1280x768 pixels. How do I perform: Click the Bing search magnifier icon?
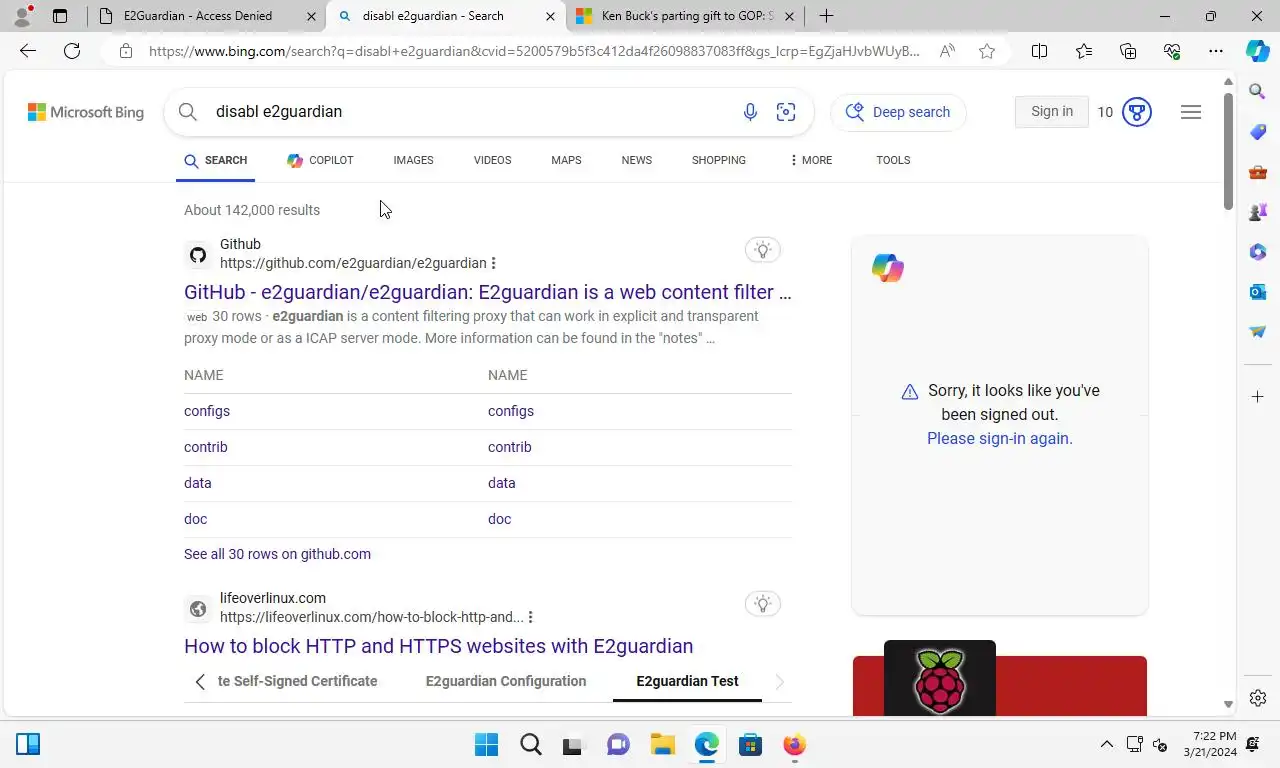[x=188, y=112]
